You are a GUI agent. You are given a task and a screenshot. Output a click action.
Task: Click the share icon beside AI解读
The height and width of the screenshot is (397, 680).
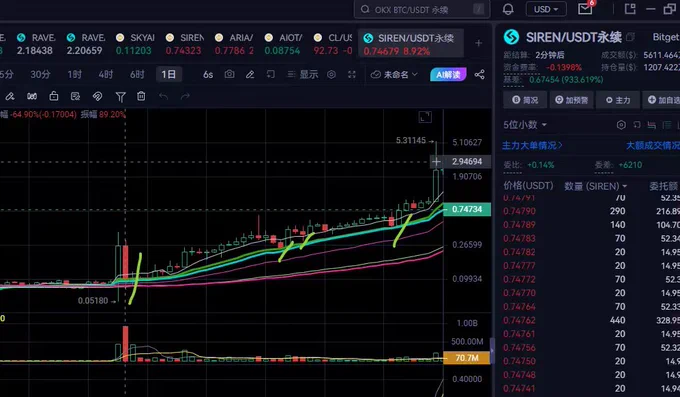coord(479,75)
